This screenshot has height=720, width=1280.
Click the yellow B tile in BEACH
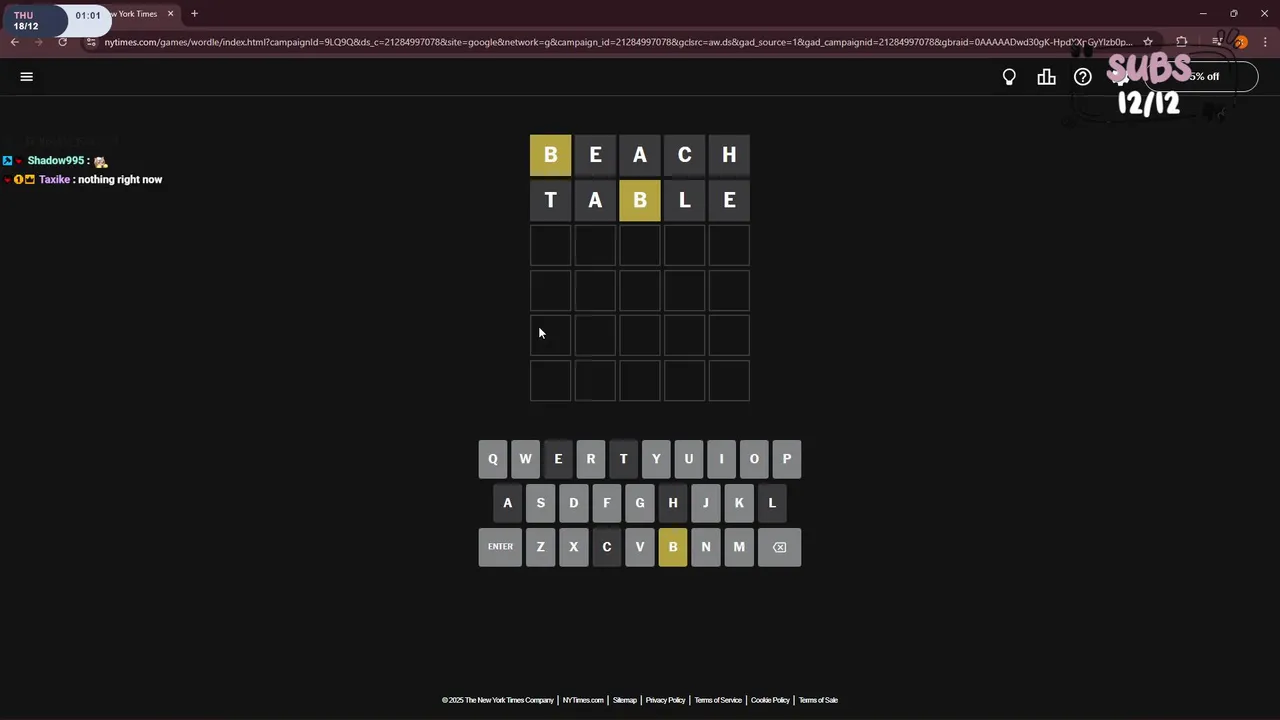pos(550,155)
